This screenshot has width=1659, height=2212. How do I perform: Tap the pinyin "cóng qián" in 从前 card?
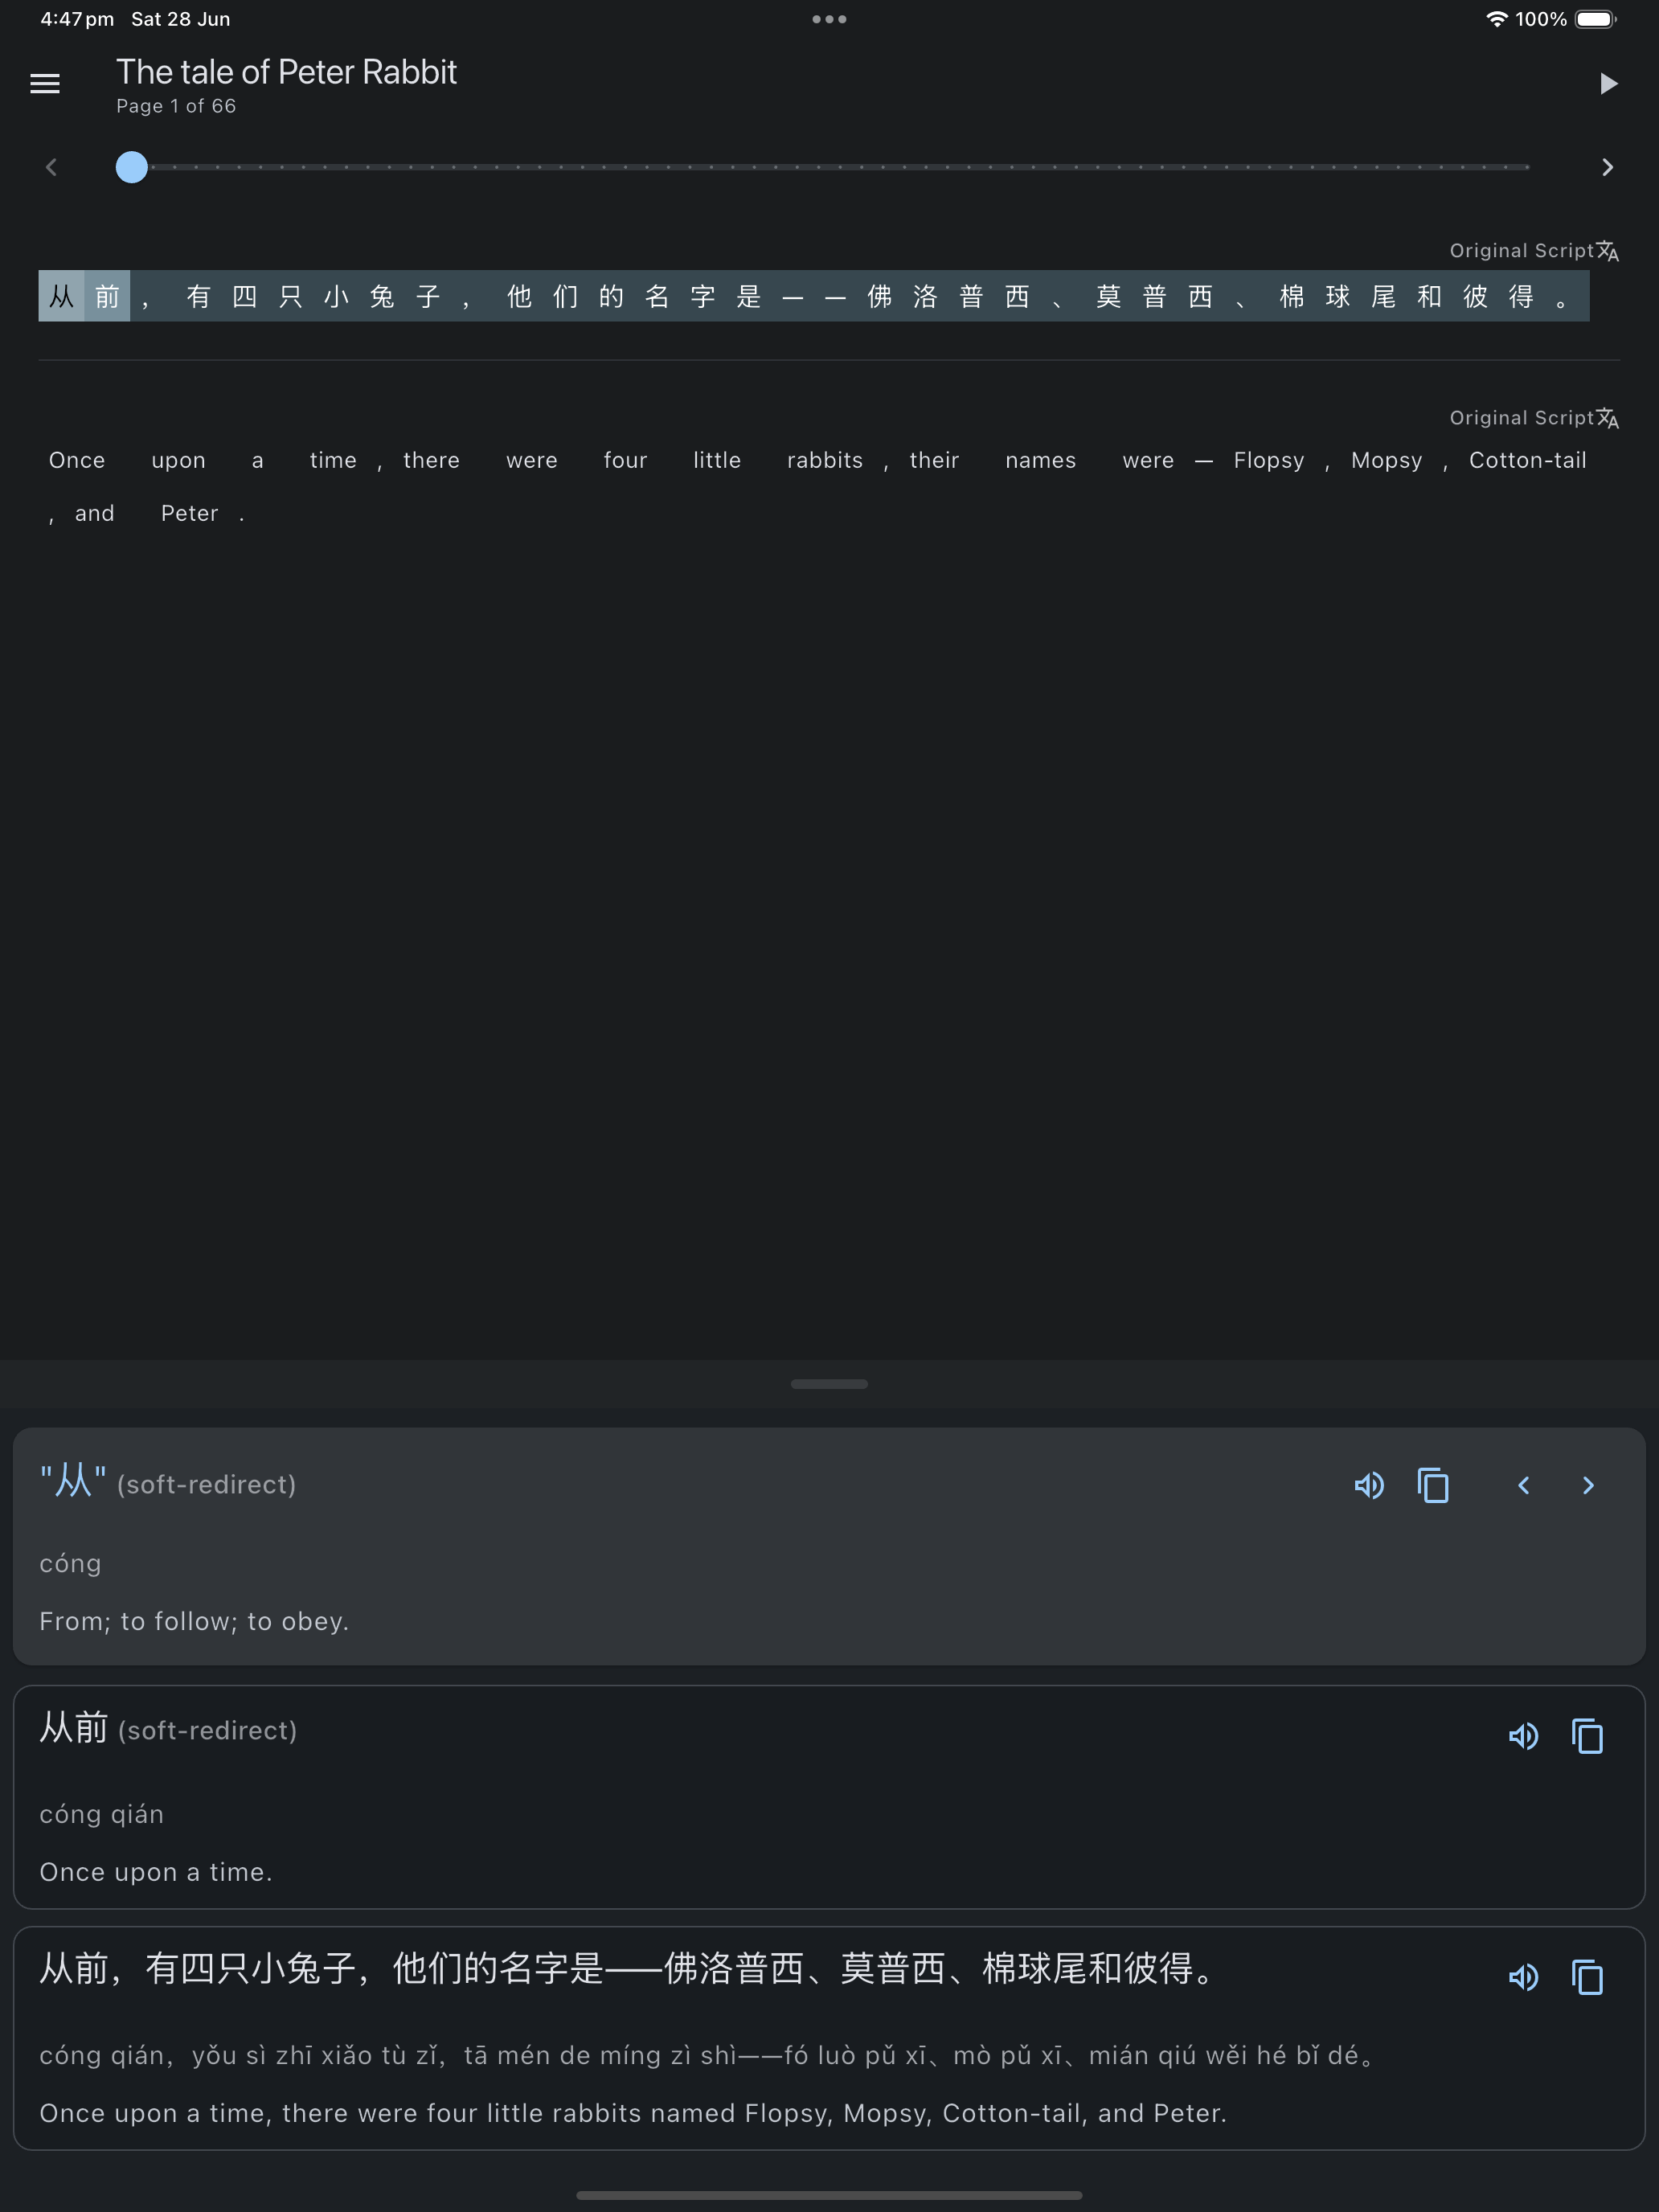tap(101, 1814)
